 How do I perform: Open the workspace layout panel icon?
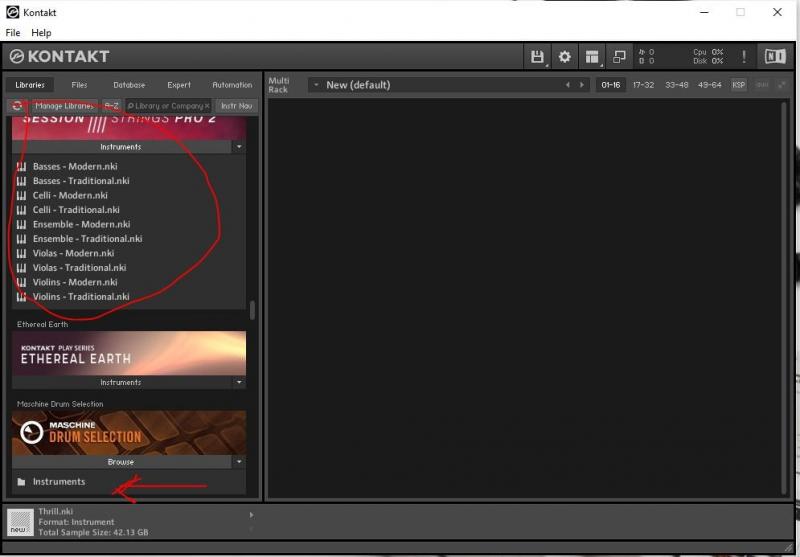coord(592,57)
